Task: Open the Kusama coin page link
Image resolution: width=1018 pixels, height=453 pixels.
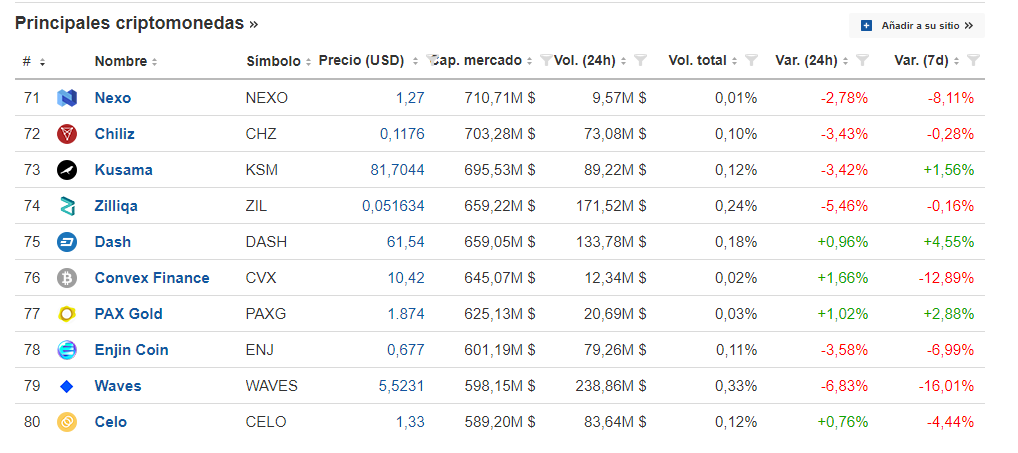Action: click(123, 170)
